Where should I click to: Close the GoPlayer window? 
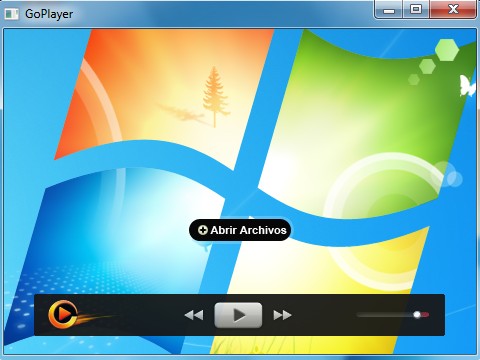point(453,9)
